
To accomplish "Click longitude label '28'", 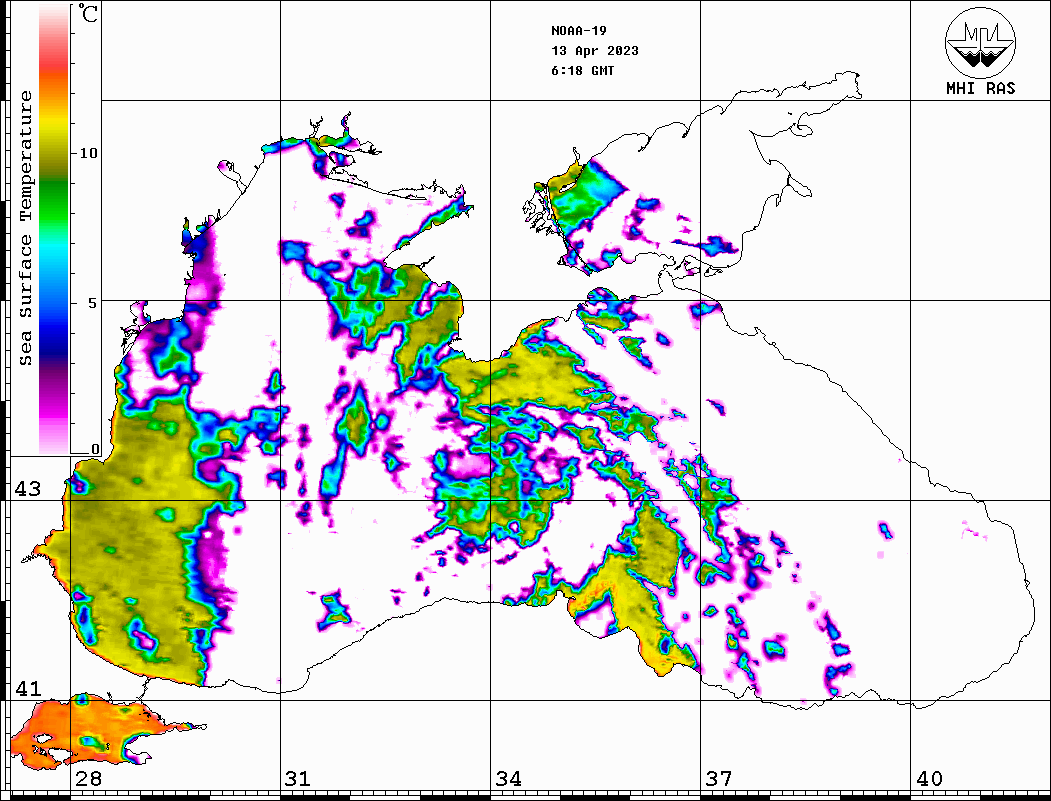I will (x=88, y=779).
